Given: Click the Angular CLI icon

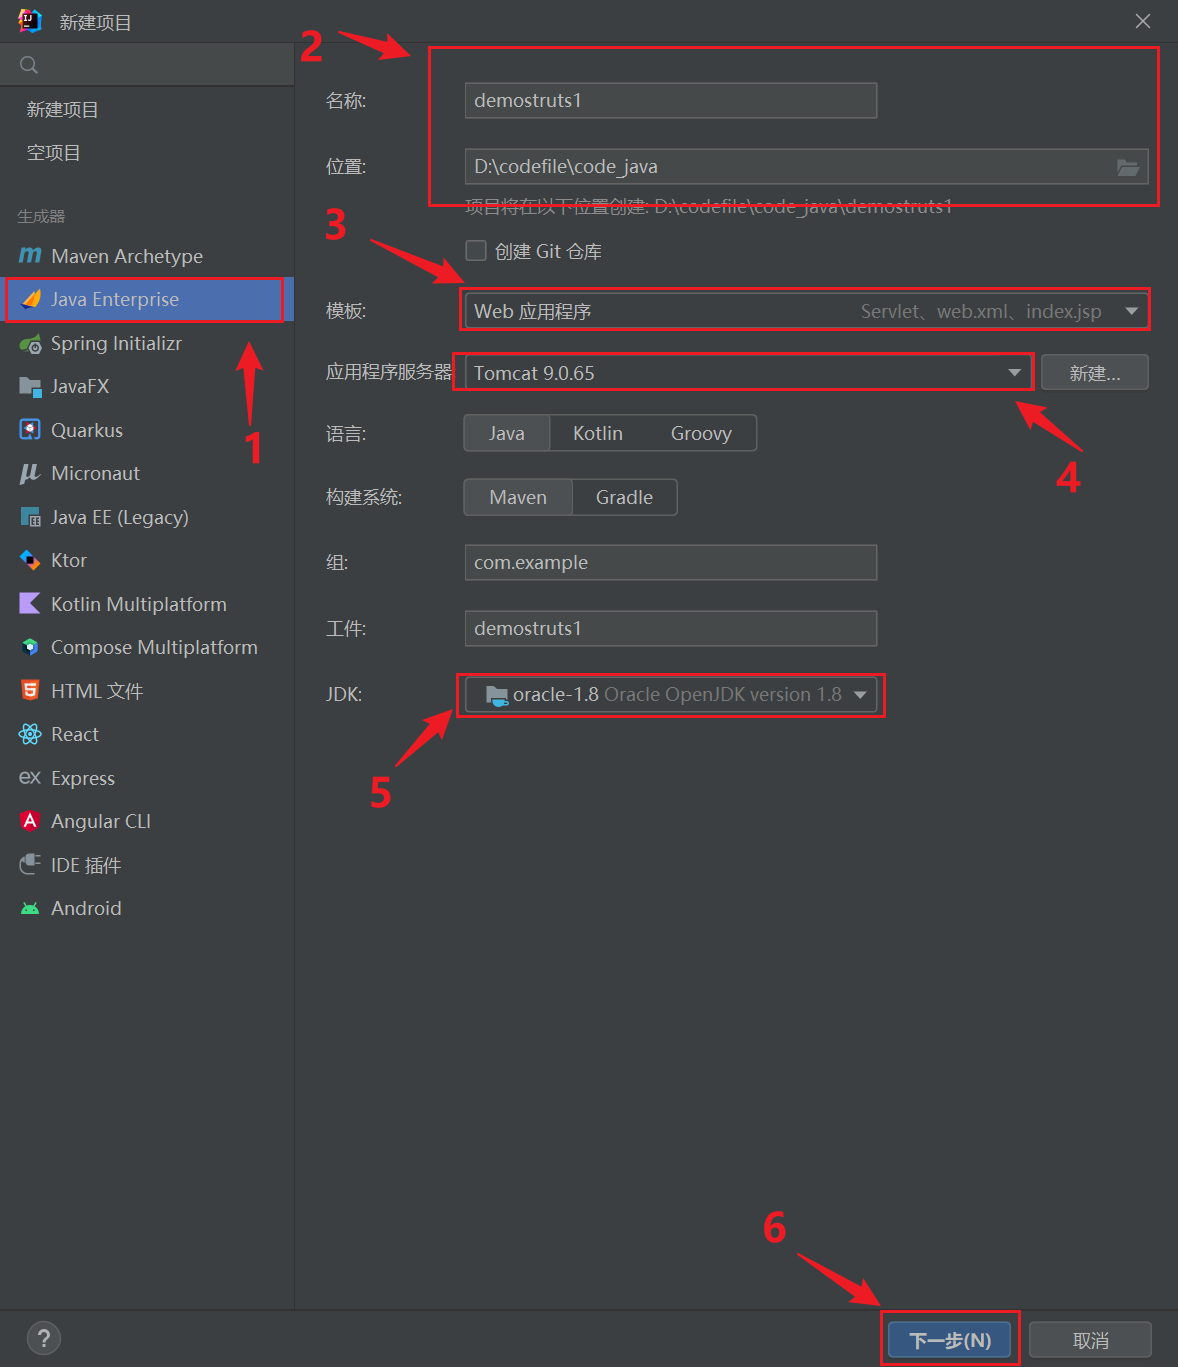Looking at the screenshot, I should click(x=30, y=821).
